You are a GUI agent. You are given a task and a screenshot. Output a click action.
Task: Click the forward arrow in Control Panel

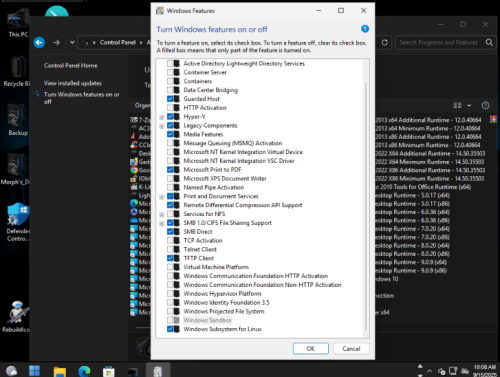[57, 42]
